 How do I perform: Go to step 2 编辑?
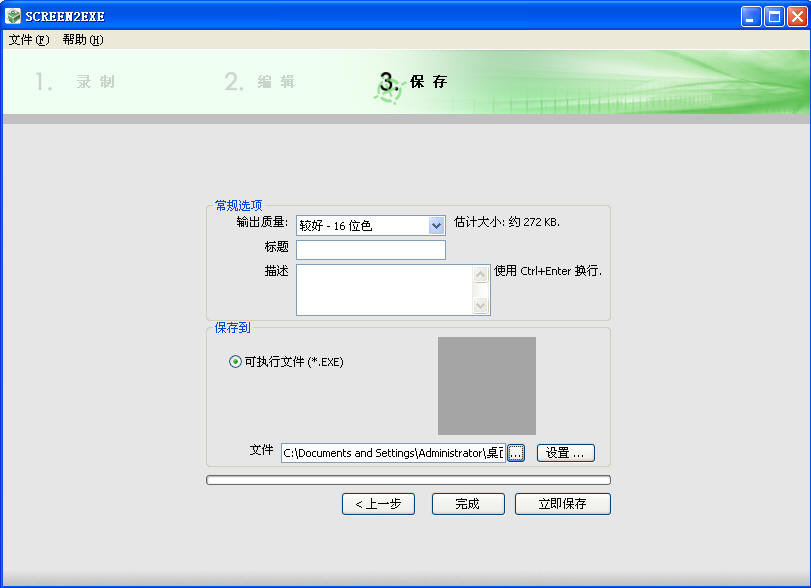[260, 82]
